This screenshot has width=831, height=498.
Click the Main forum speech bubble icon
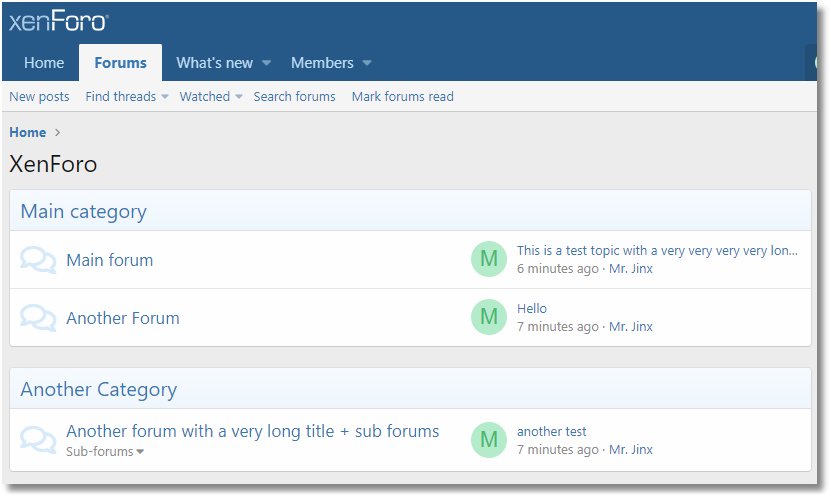pos(38,260)
